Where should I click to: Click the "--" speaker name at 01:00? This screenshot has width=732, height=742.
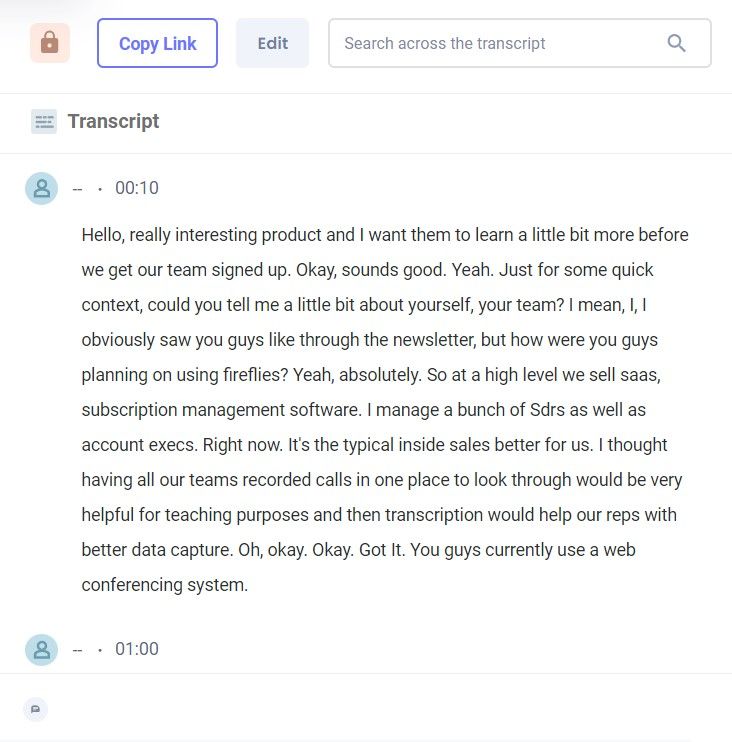tap(78, 649)
